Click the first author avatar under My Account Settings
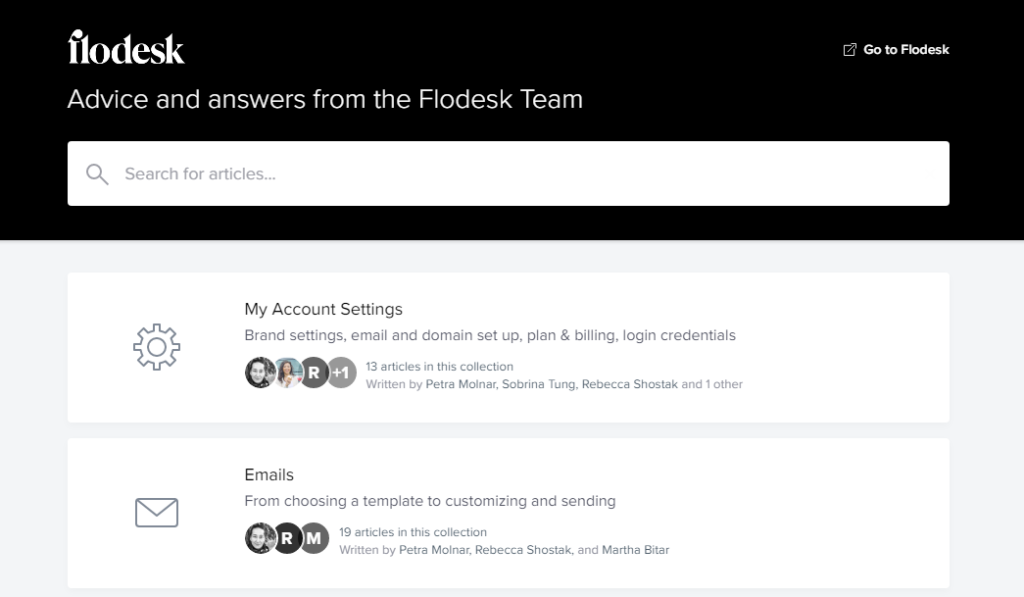1024x597 pixels. click(260, 373)
